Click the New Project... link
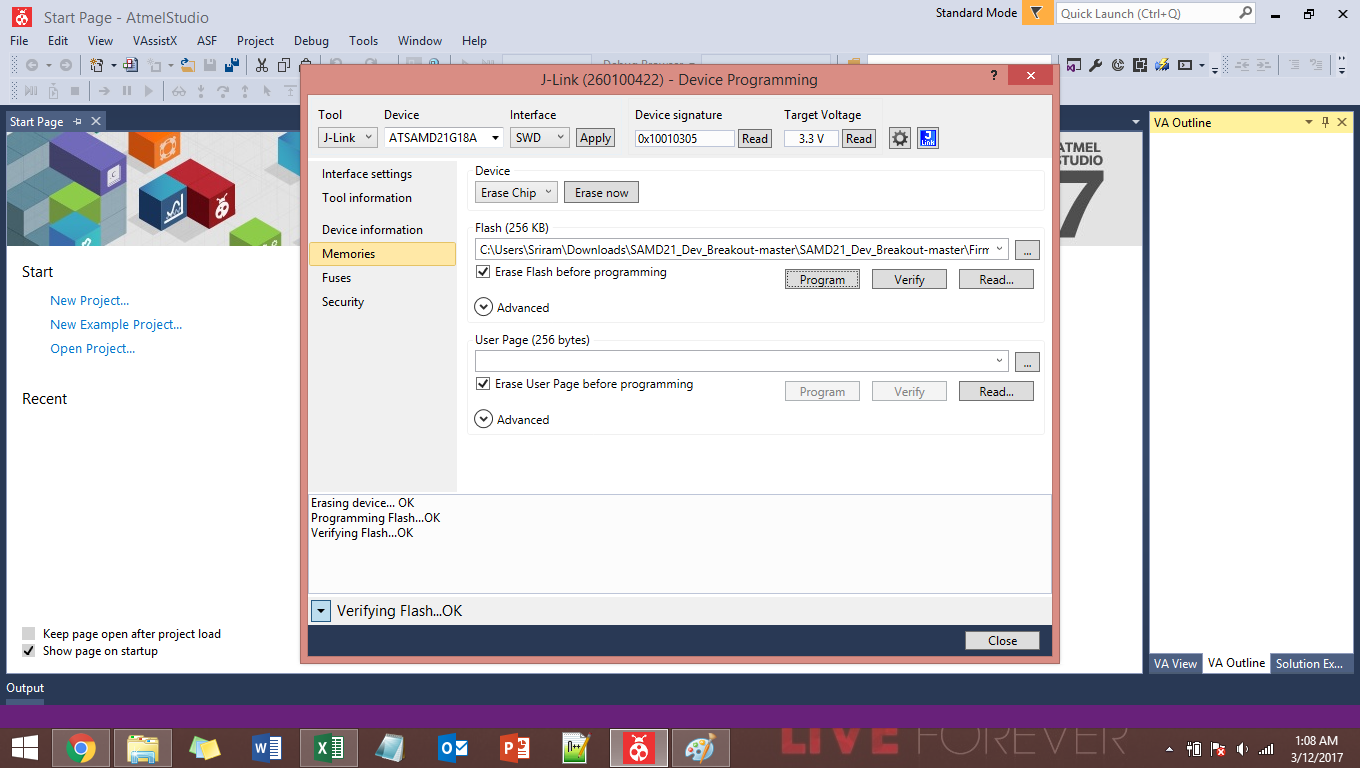The width and height of the screenshot is (1360, 768). [90, 300]
